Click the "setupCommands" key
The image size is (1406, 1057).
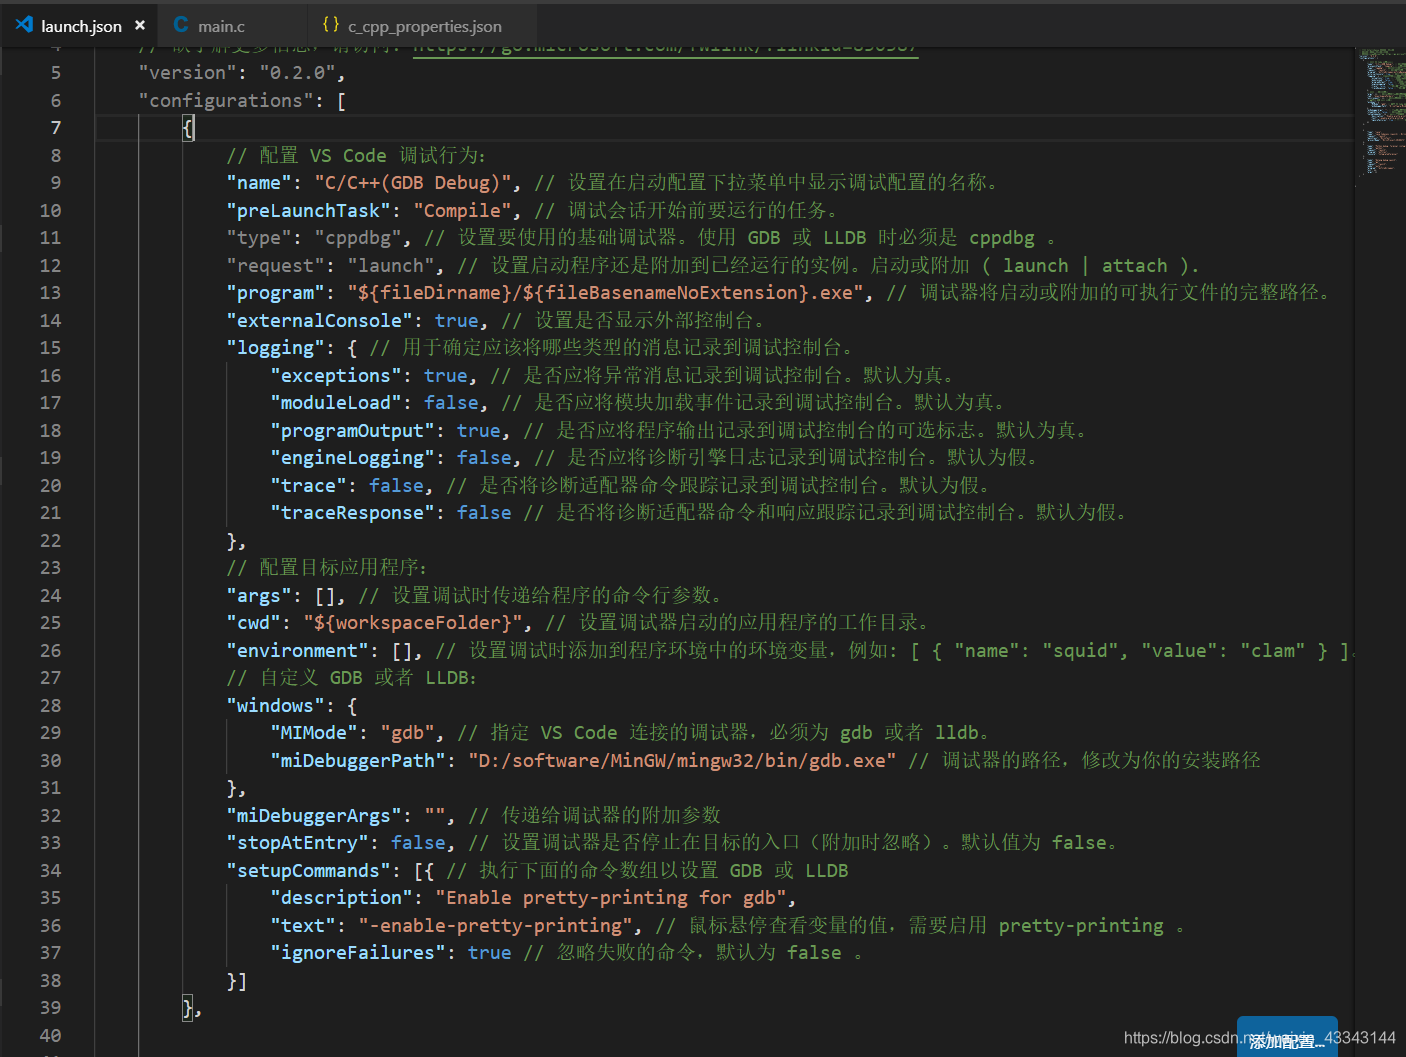pyautogui.click(x=308, y=871)
